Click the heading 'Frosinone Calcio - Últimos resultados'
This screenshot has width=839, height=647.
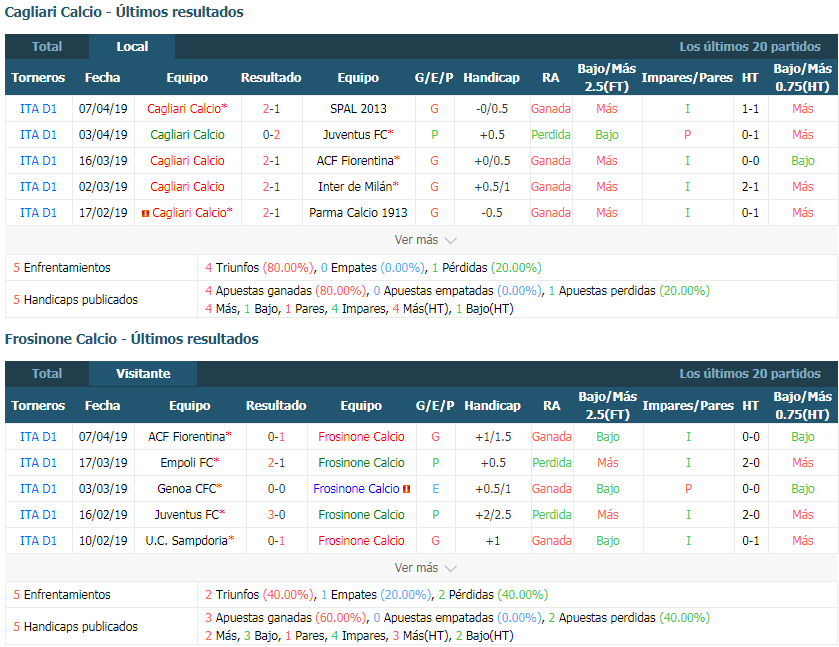click(132, 339)
